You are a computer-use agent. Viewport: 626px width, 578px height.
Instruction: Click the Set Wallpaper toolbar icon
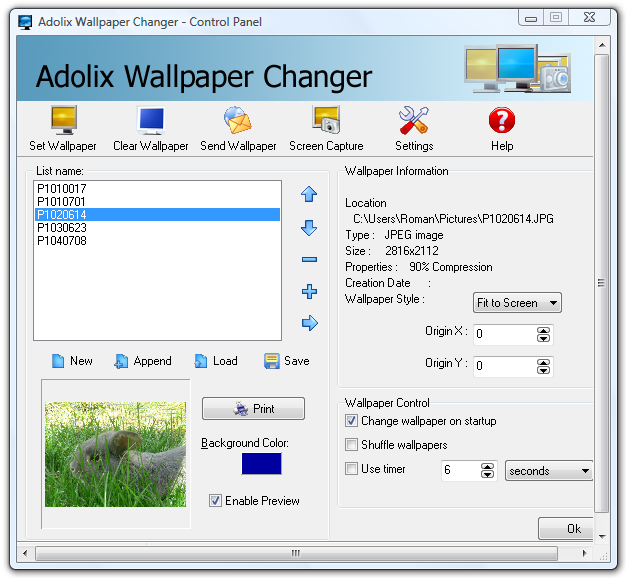coord(63,120)
